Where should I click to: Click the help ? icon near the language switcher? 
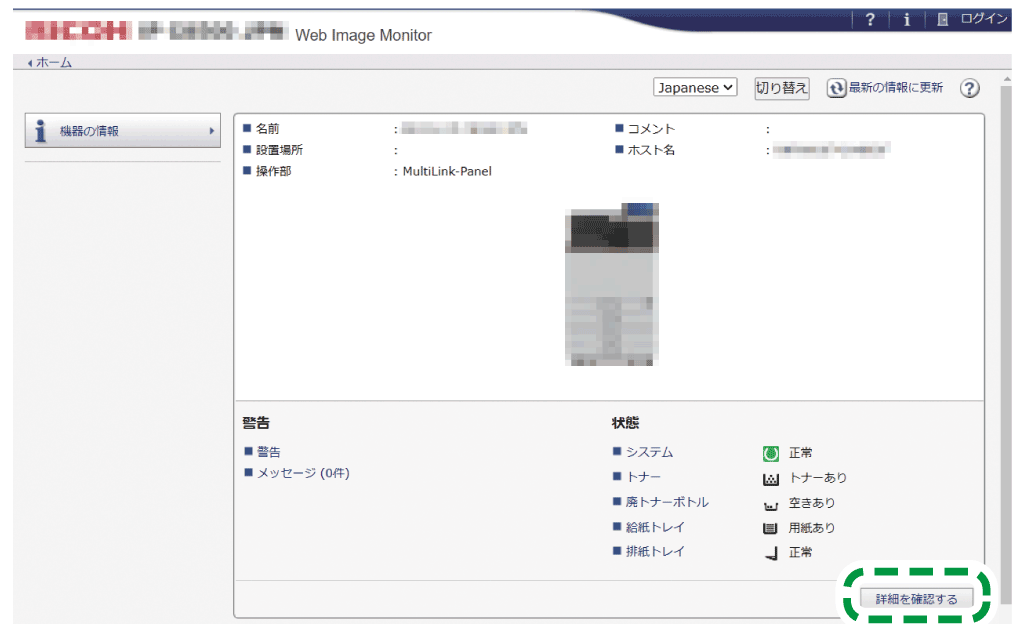(x=968, y=88)
